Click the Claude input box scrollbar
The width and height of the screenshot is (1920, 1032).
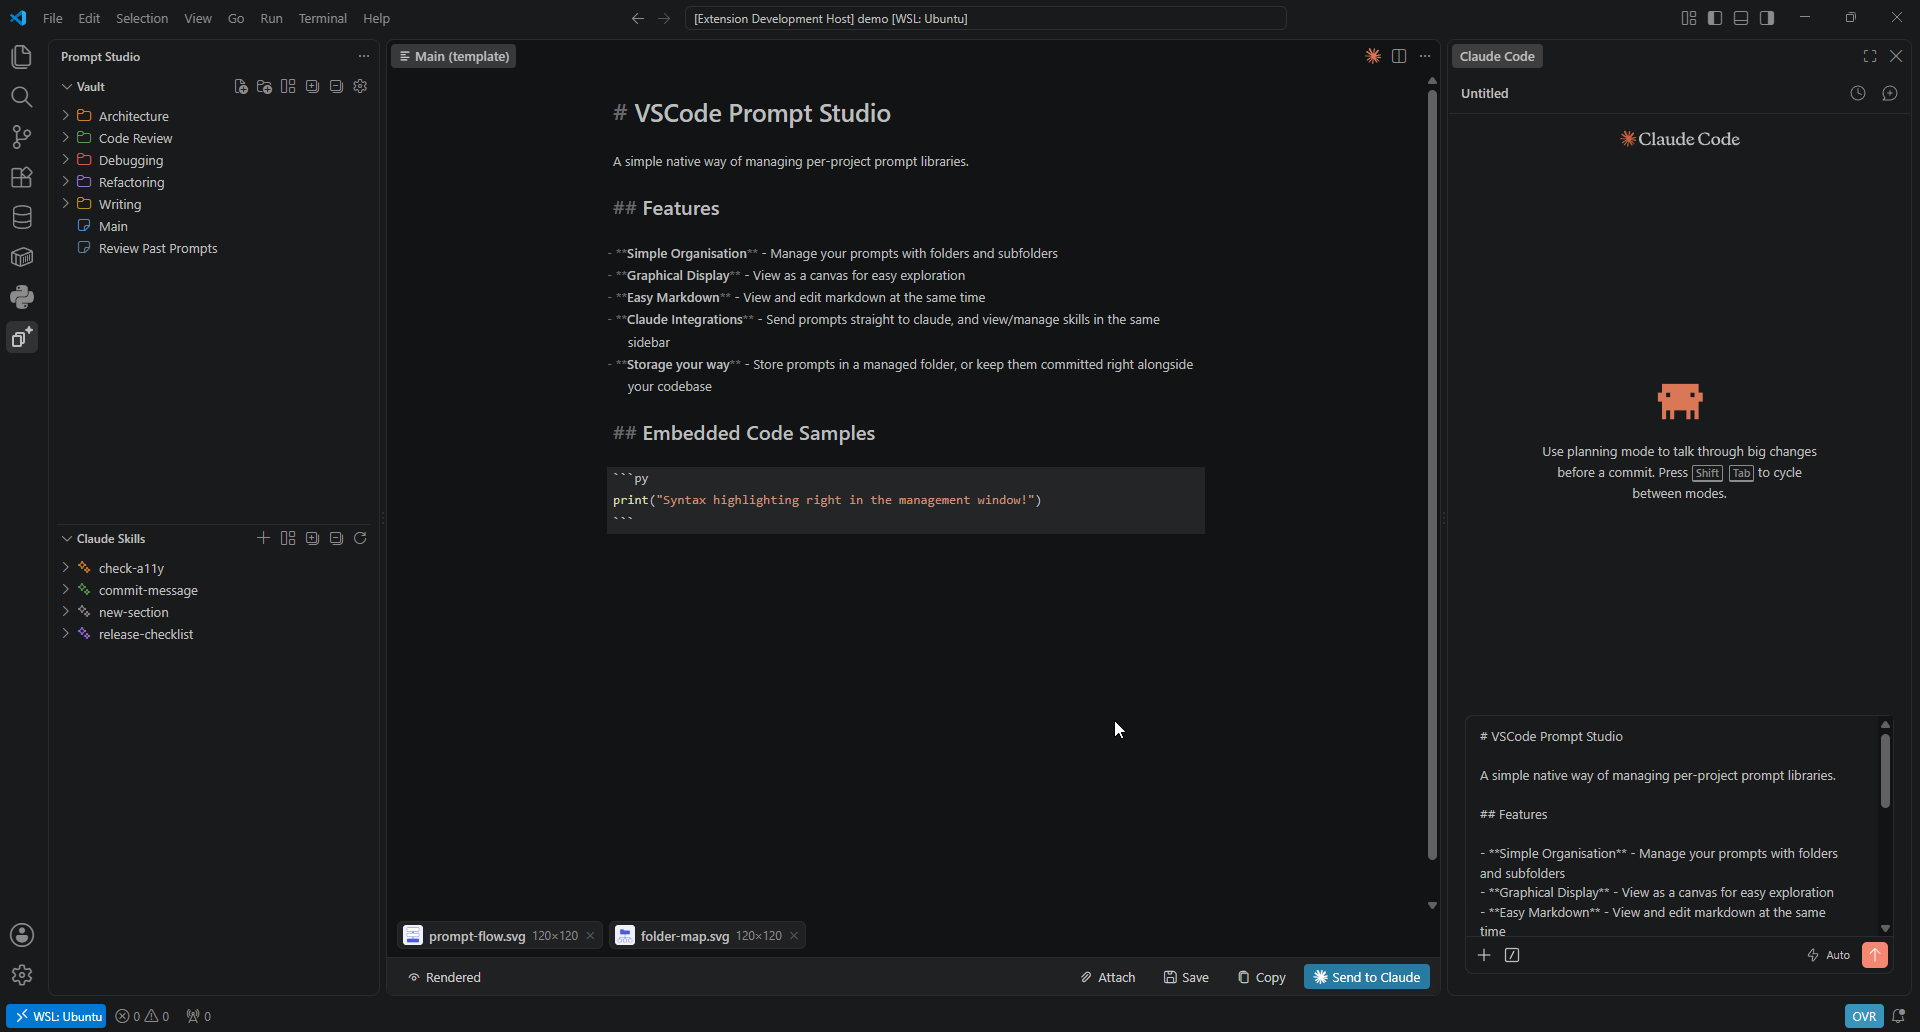pos(1885,771)
